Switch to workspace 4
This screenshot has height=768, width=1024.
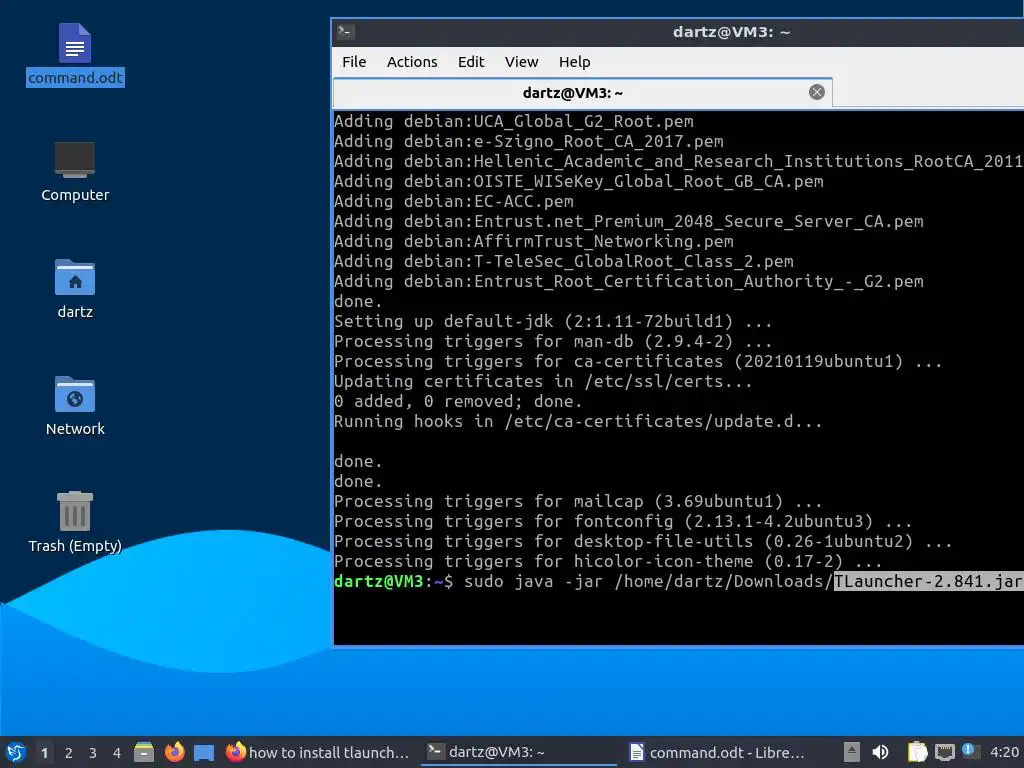point(116,753)
